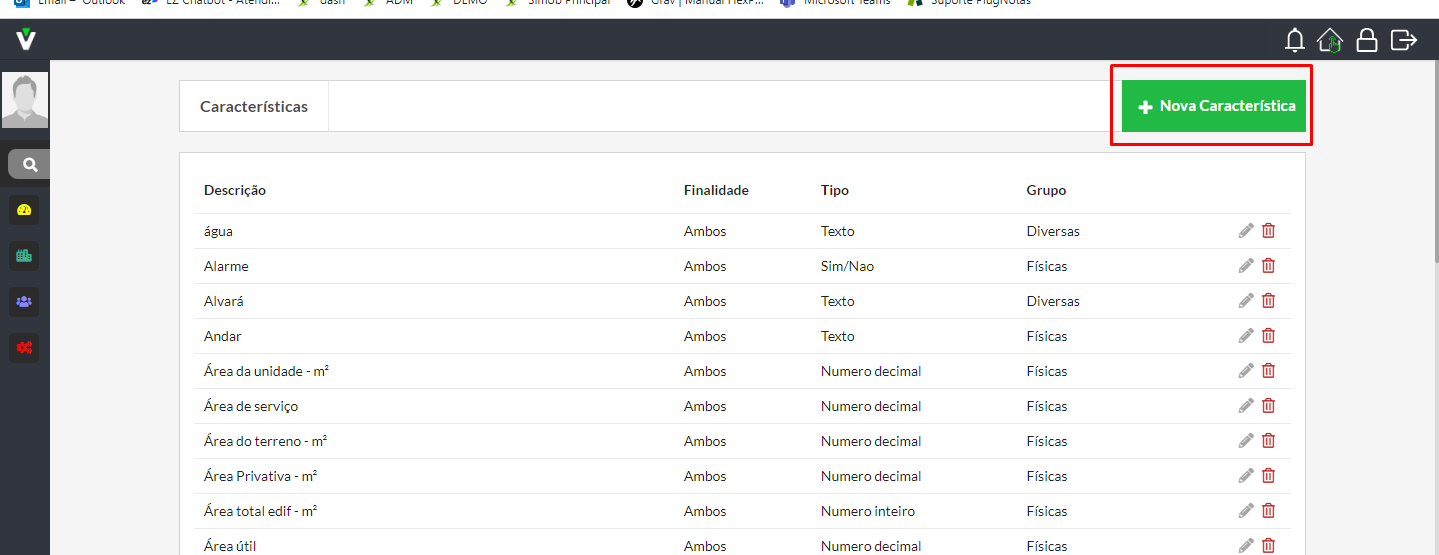Click the Alarme description cell
The width and height of the screenshot is (1439, 555).
point(226,266)
